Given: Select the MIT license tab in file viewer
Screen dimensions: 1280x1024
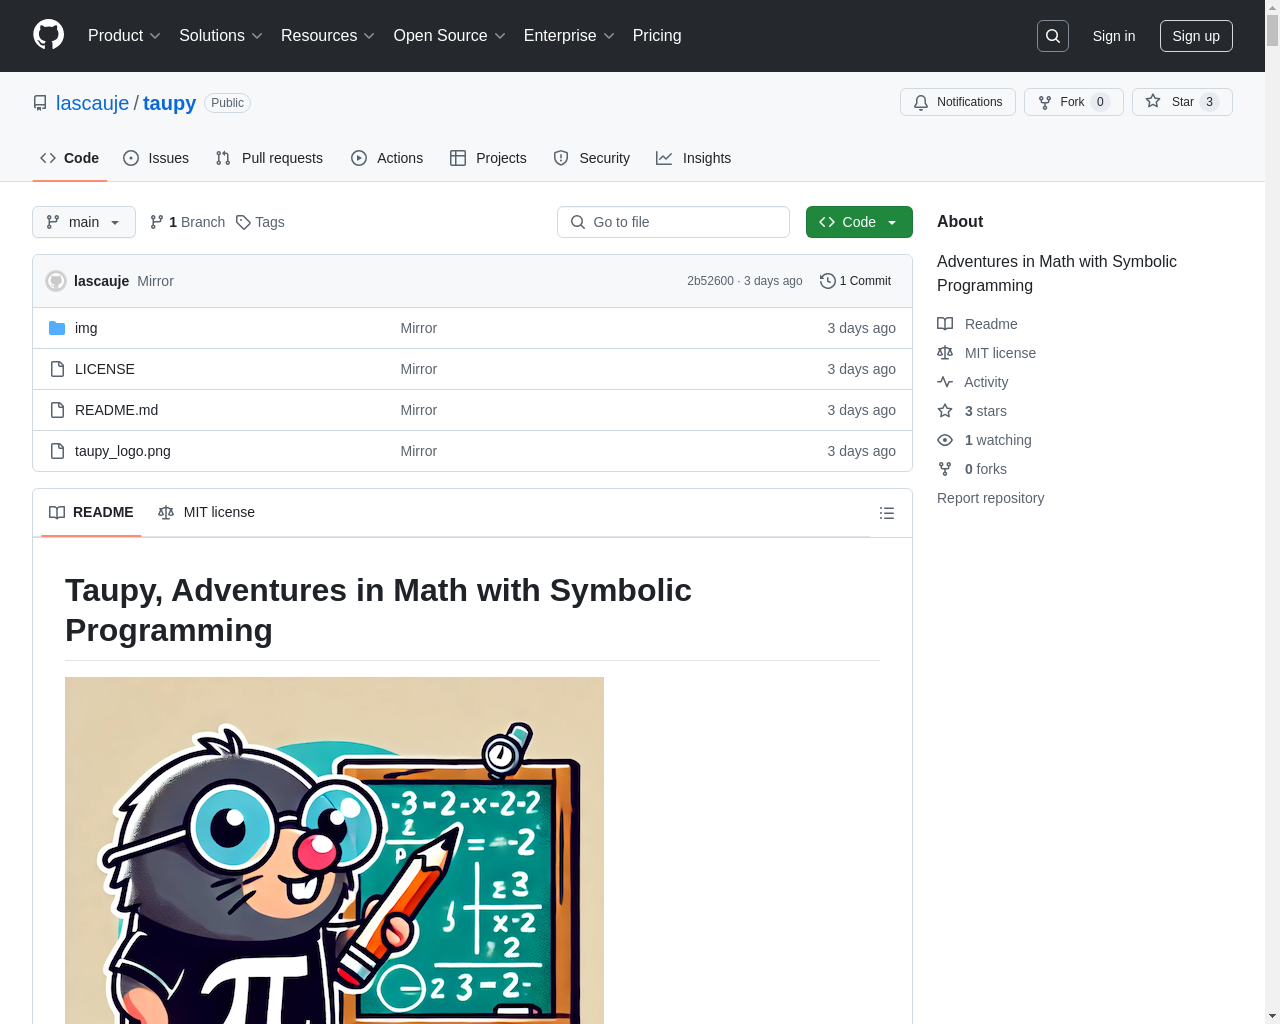Looking at the screenshot, I should [x=206, y=512].
